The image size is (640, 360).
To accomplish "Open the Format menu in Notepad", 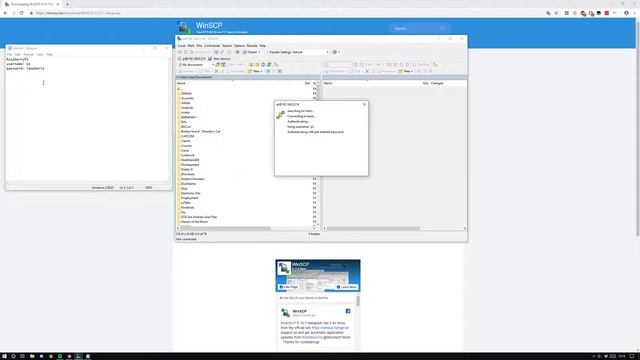I will (x=28, y=54).
